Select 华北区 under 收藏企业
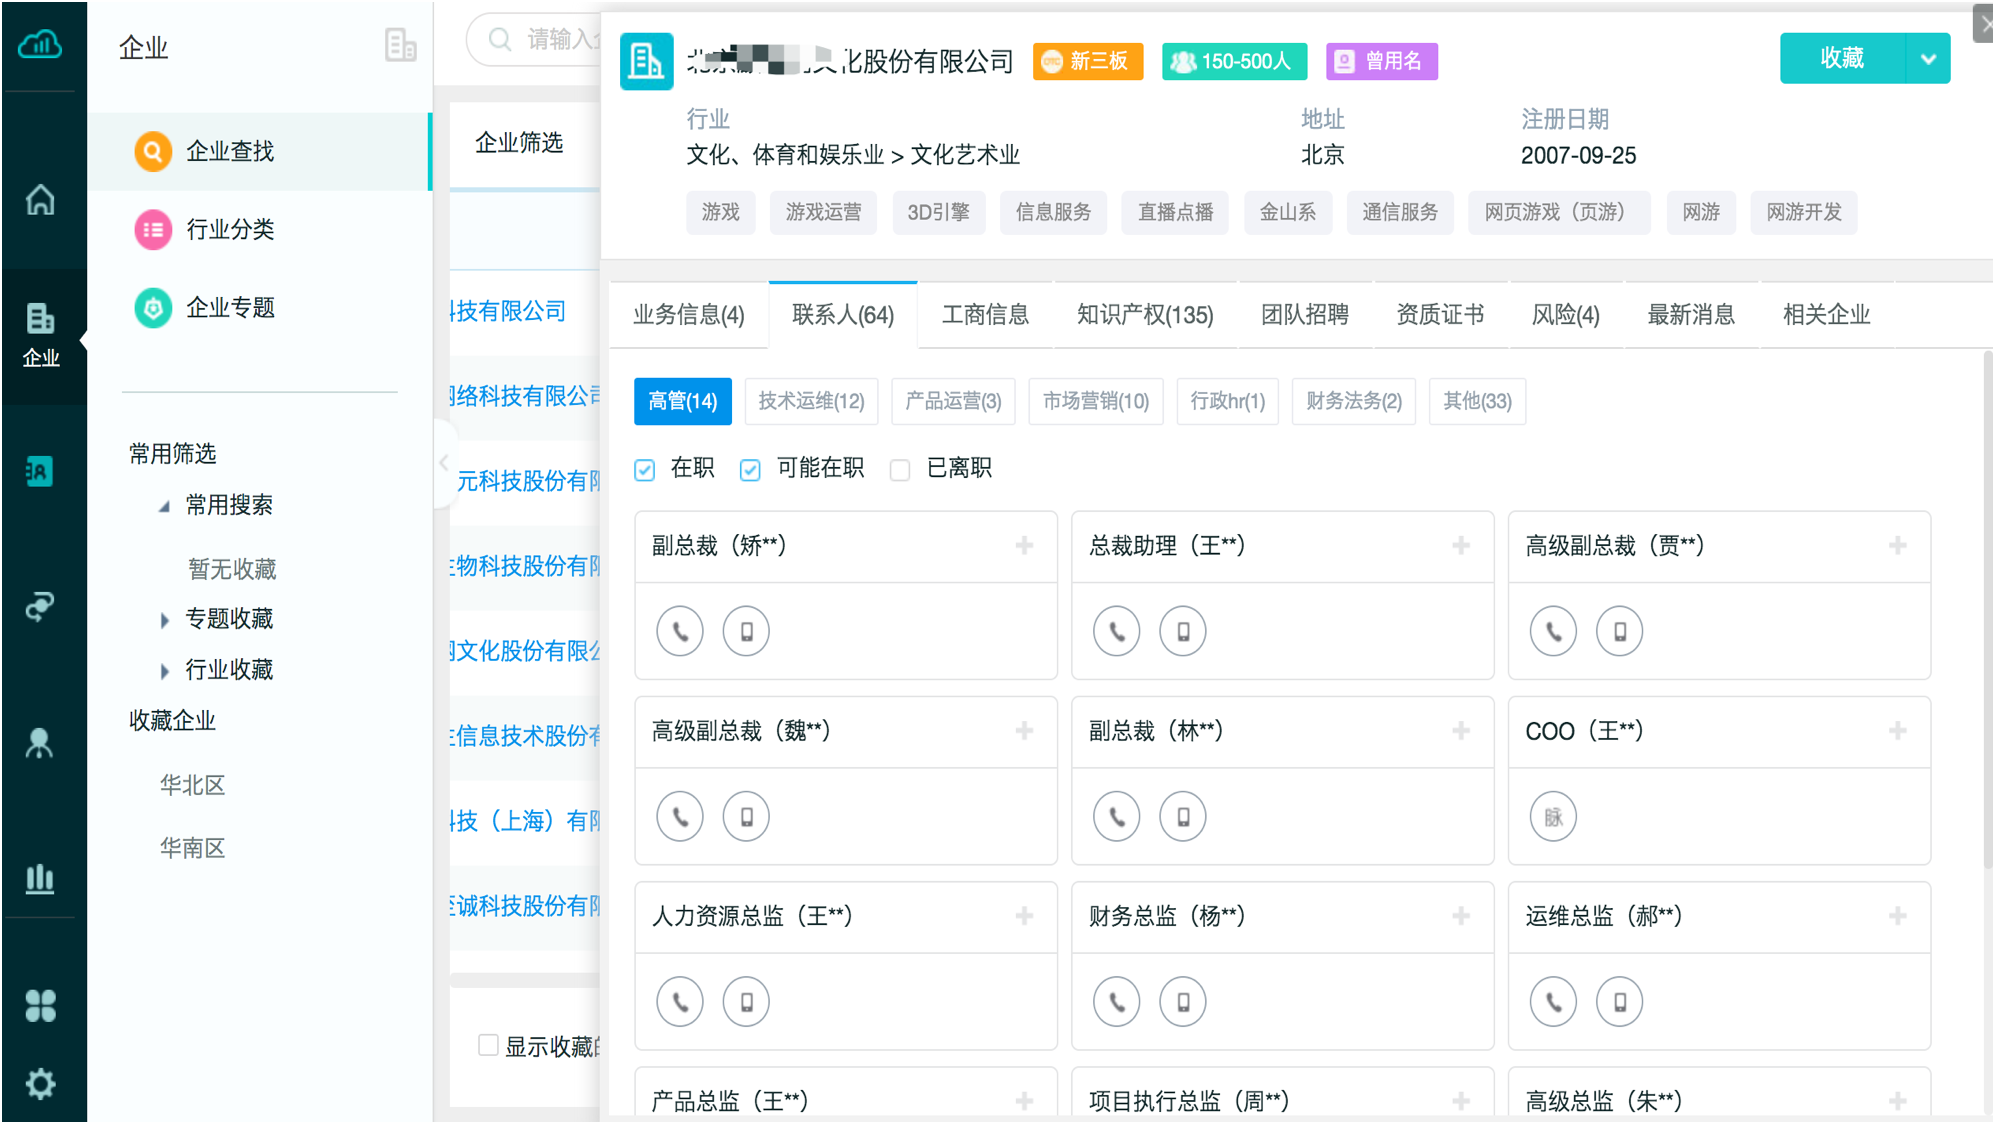Screen dimensions: 1993x1122 pyautogui.click(x=192, y=785)
